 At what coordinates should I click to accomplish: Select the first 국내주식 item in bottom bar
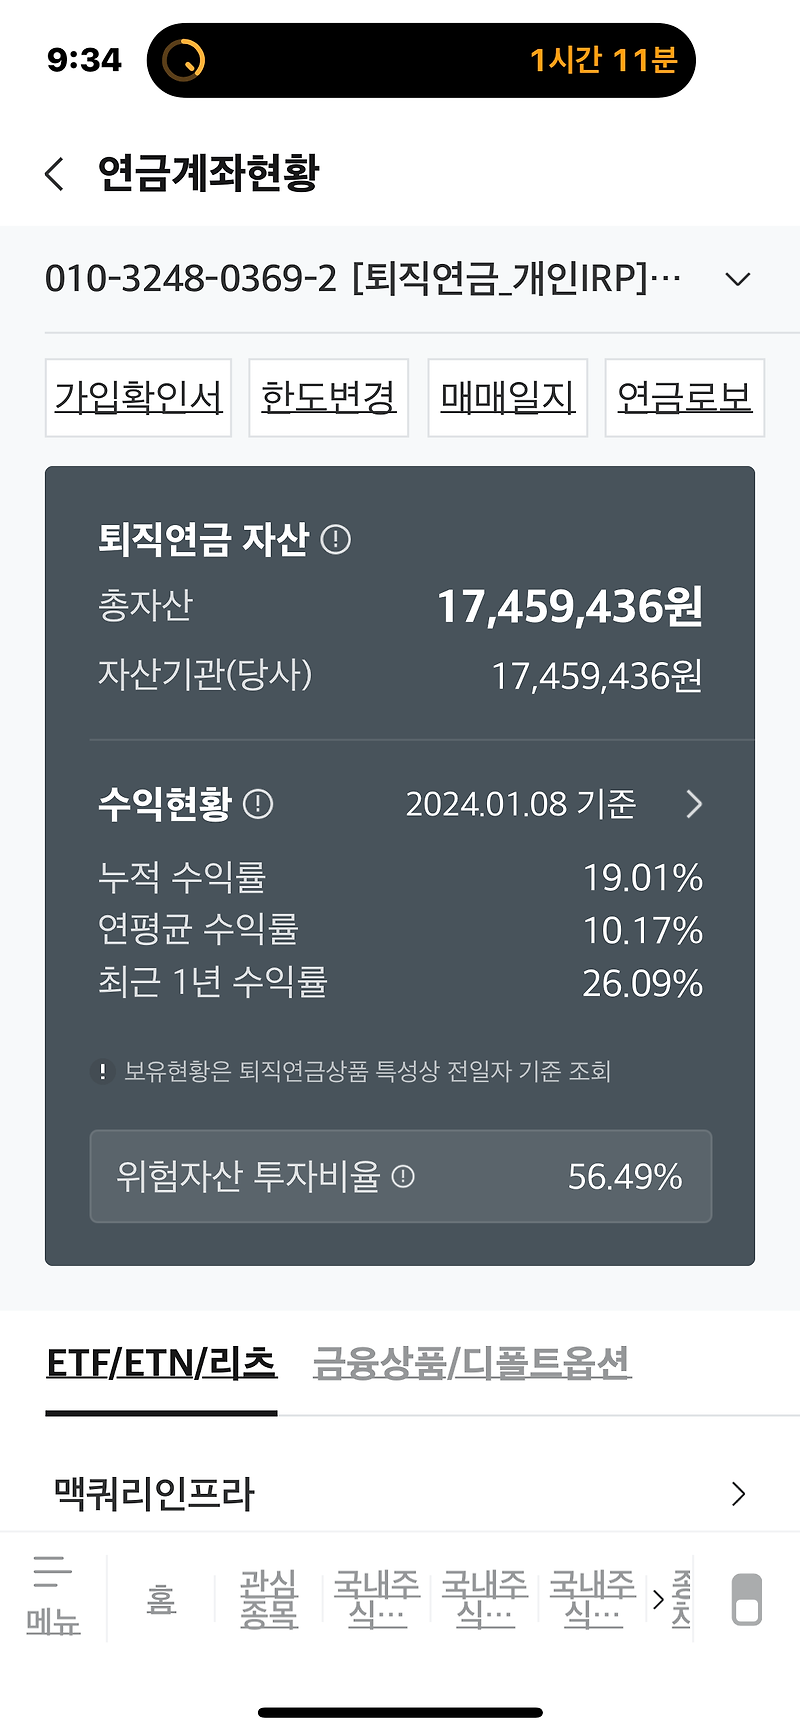(x=374, y=1597)
